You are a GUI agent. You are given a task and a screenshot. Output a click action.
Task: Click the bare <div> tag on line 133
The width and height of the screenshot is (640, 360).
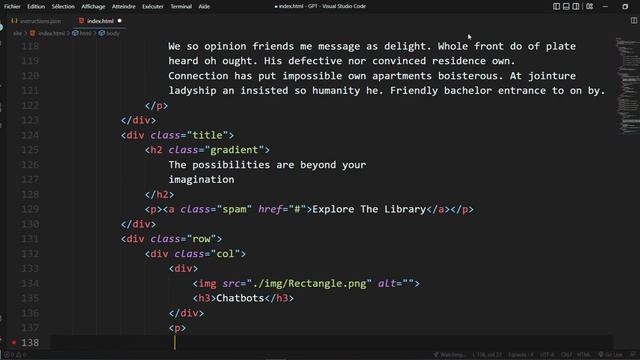(x=183, y=269)
